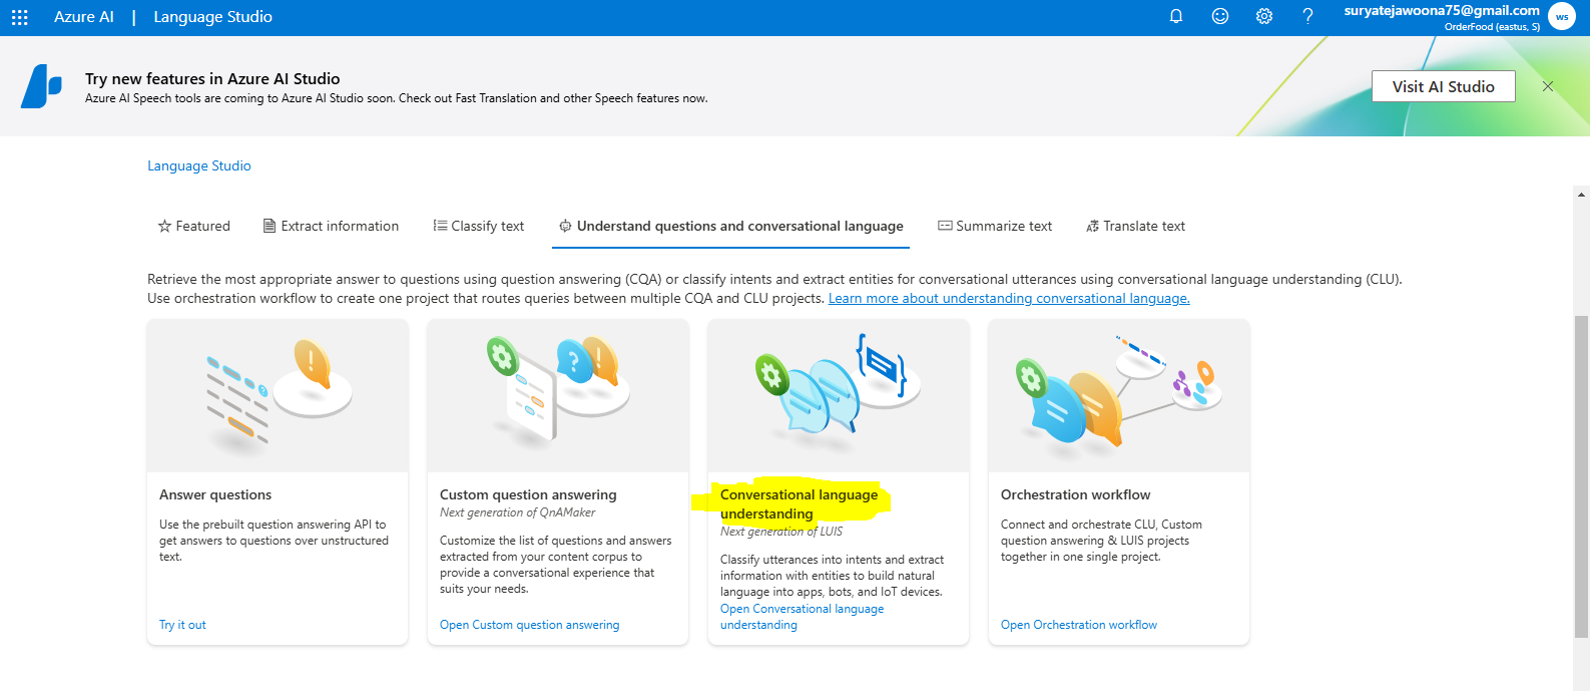Image resolution: width=1590 pixels, height=691 pixels.
Task: Switch to the Extract information tab
Action: click(331, 226)
